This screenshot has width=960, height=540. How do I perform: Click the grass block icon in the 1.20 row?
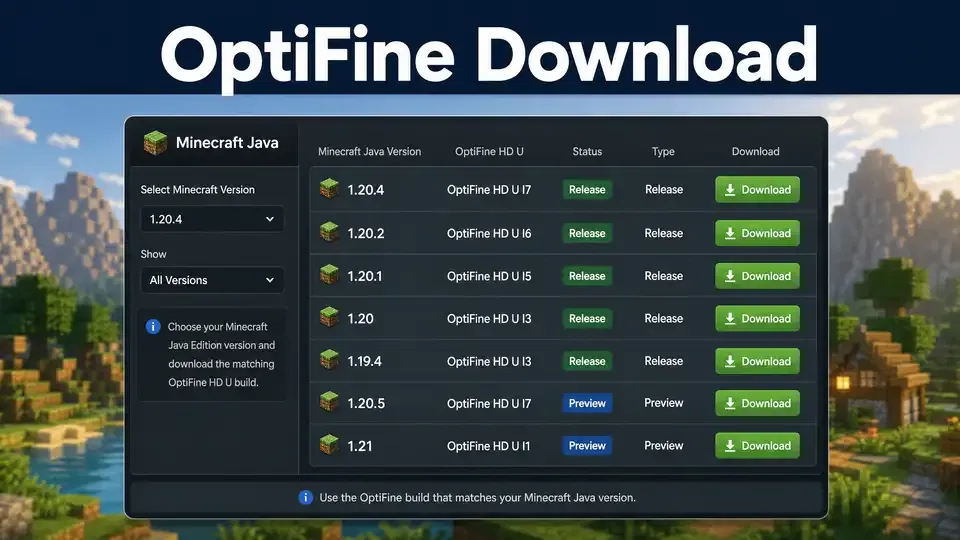[329, 317]
